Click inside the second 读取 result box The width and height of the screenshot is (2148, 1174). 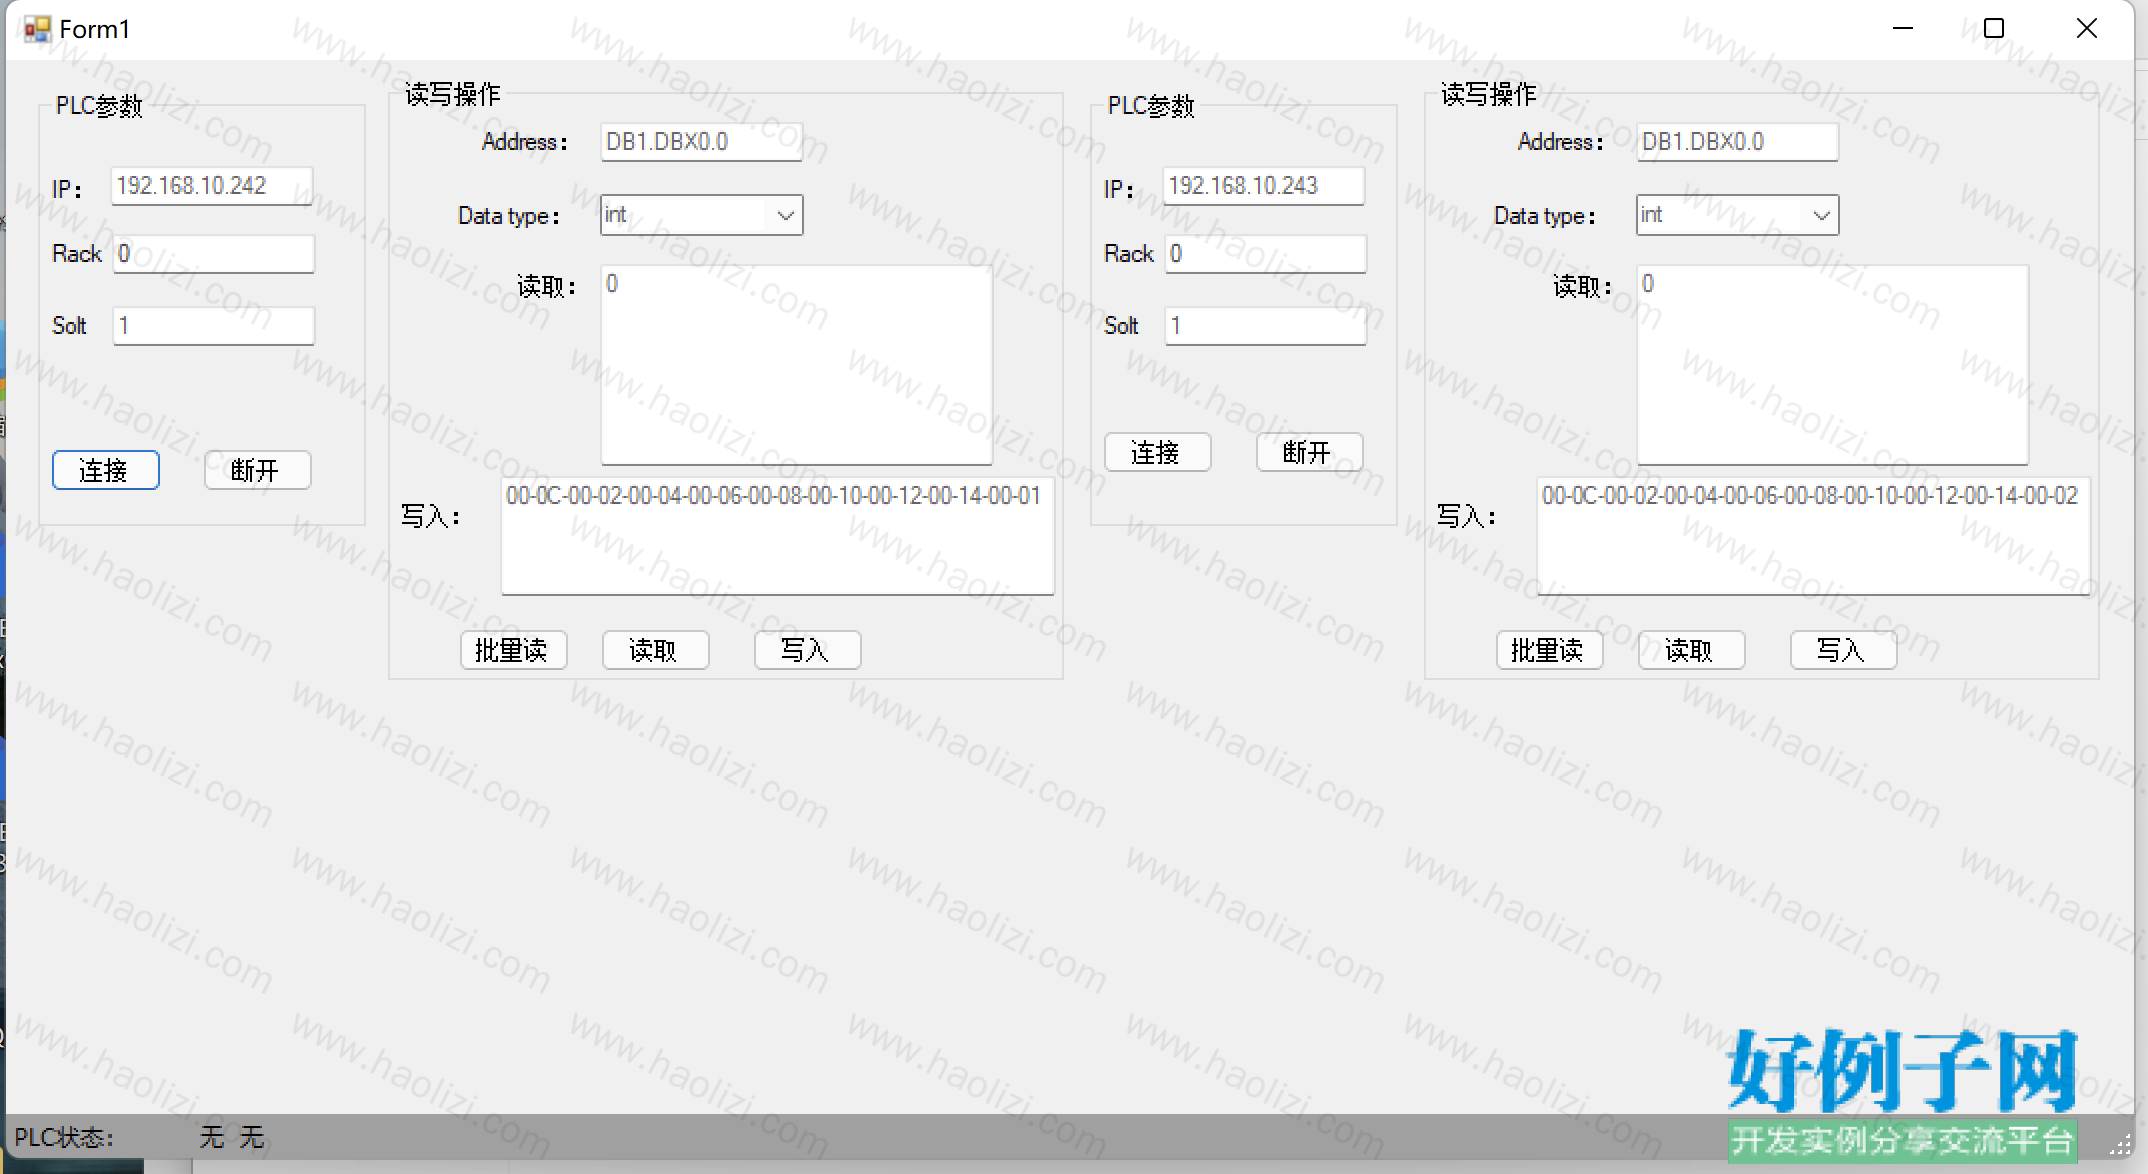pyautogui.click(x=1832, y=365)
